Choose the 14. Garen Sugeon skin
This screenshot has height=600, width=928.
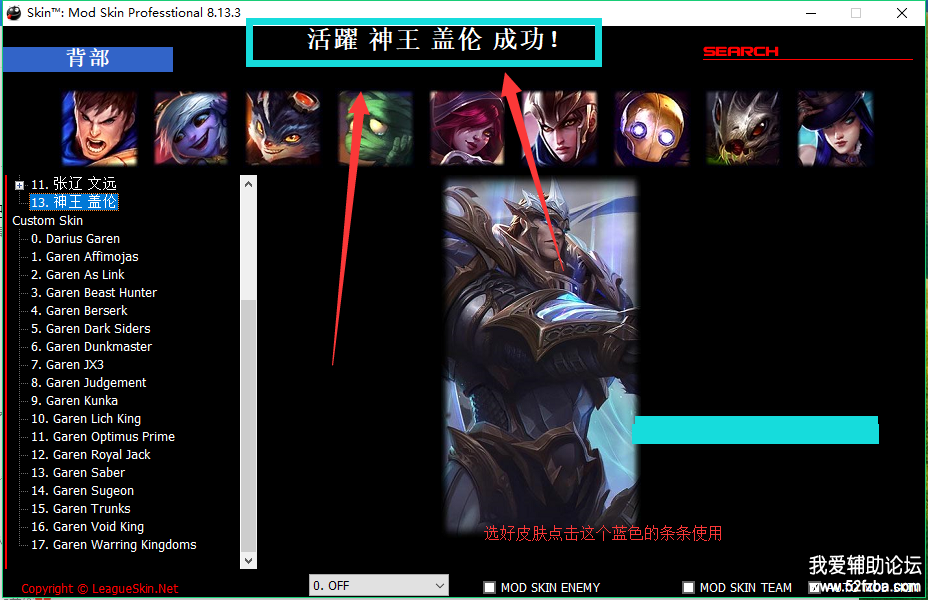(x=82, y=491)
